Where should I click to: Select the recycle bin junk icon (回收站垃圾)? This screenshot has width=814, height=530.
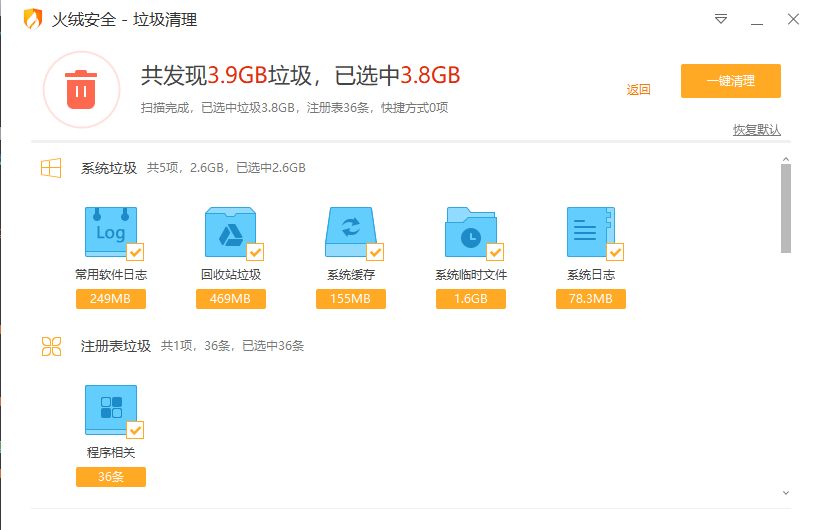[230, 232]
